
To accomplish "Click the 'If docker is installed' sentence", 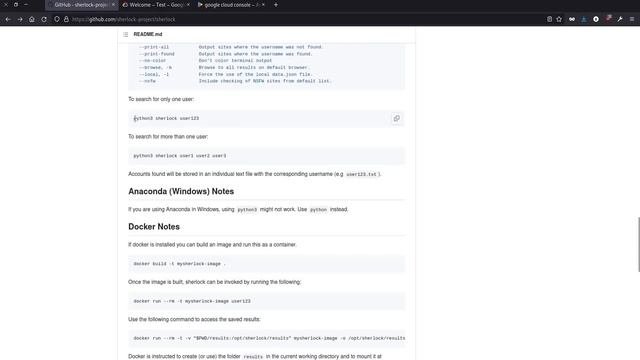I will coord(212,245).
